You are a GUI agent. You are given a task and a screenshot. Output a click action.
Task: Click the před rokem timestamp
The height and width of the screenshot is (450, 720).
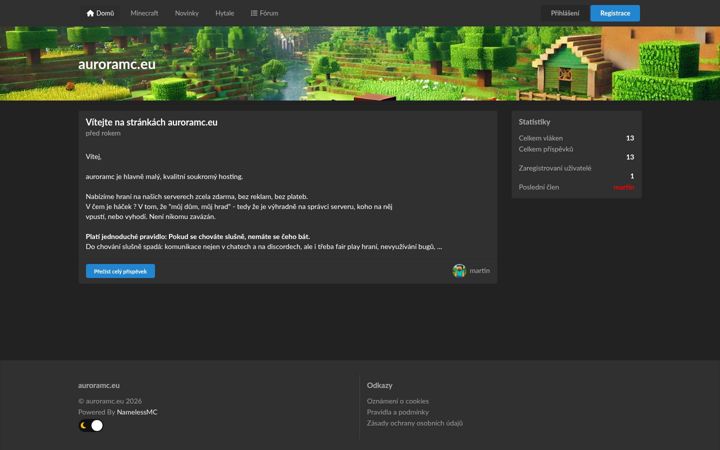(x=103, y=133)
